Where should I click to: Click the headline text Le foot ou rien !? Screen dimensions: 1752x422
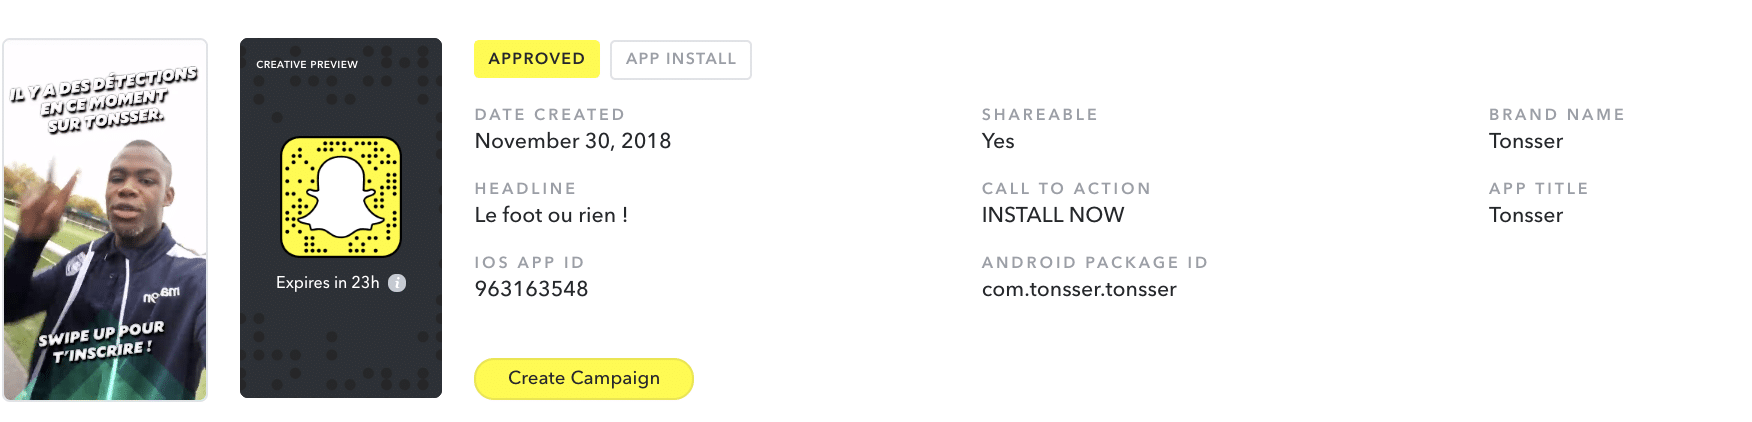551,215
